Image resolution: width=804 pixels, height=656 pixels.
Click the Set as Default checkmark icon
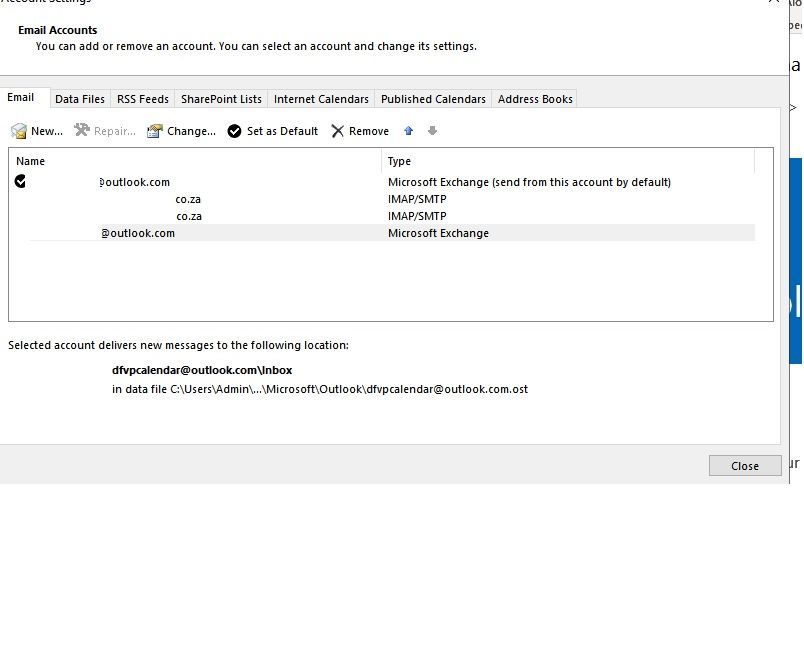click(234, 131)
